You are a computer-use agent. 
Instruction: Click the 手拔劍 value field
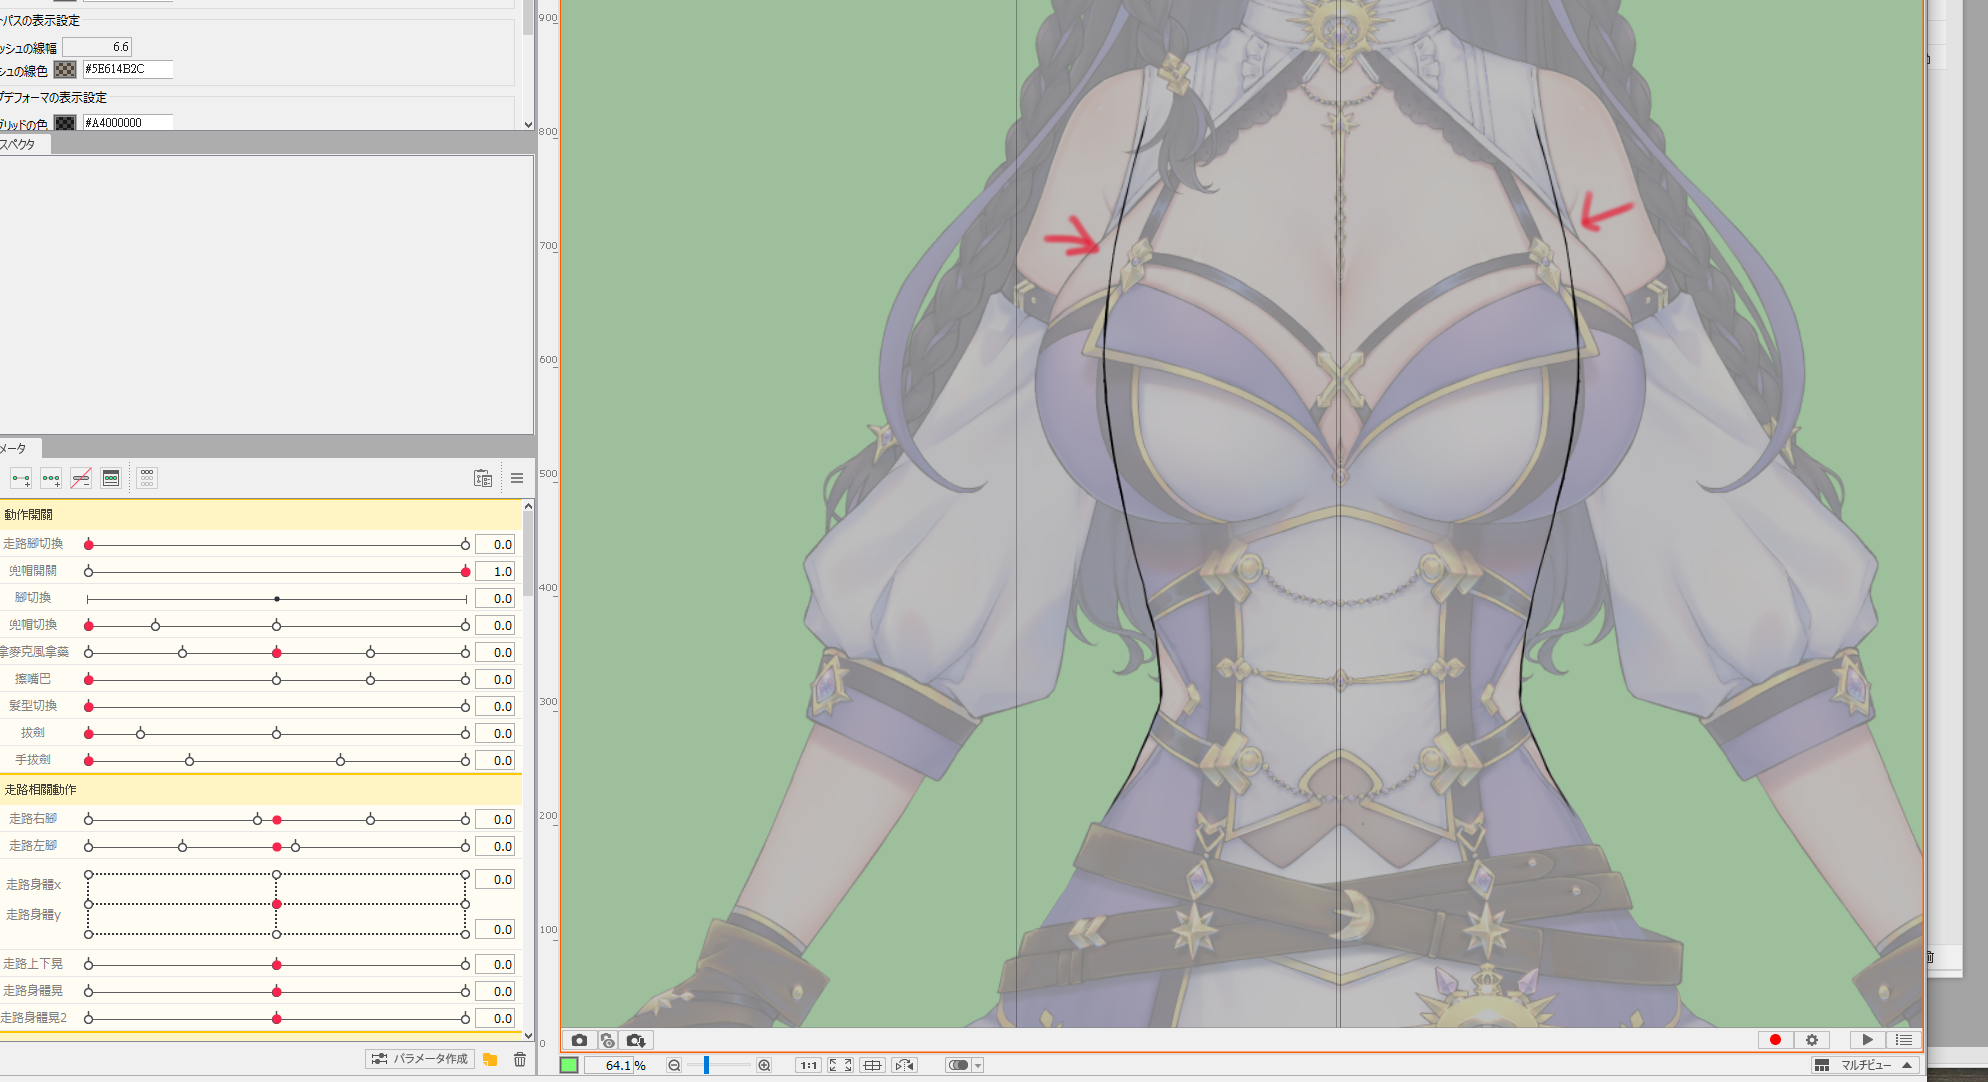[x=495, y=761]
